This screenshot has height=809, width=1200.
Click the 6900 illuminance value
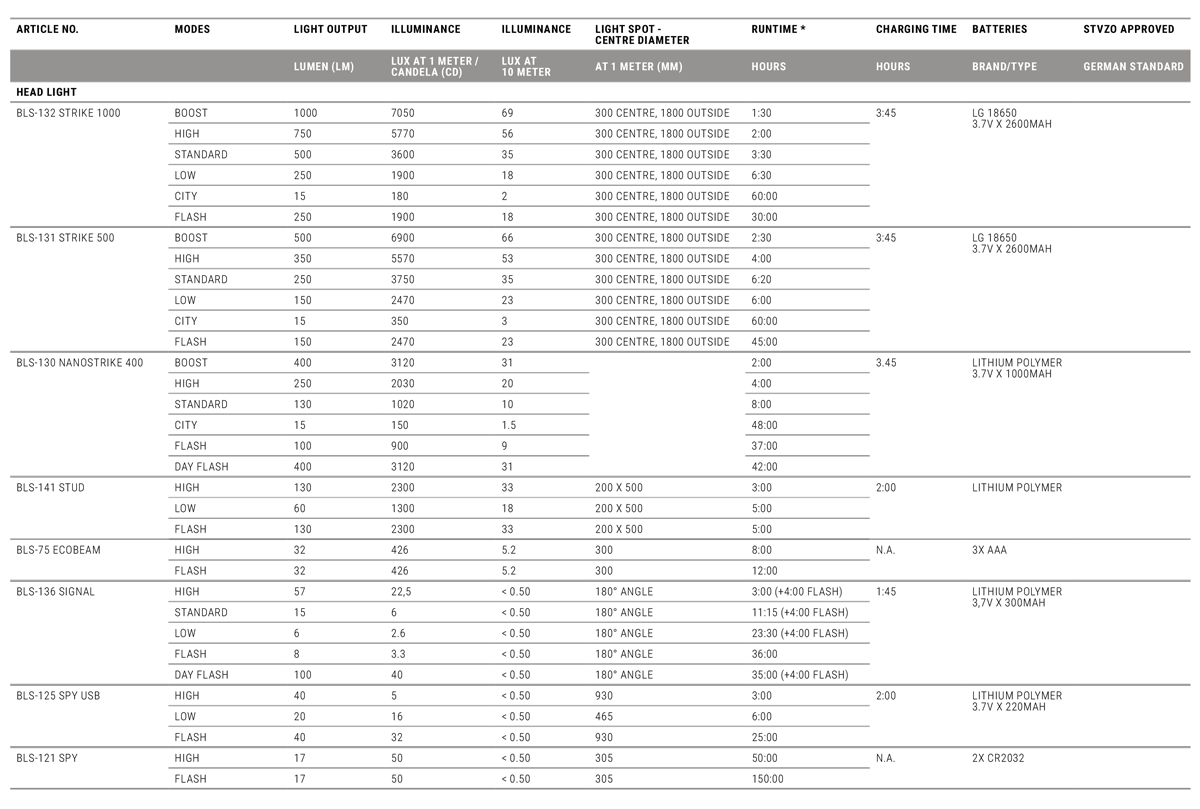click(403, 238)
